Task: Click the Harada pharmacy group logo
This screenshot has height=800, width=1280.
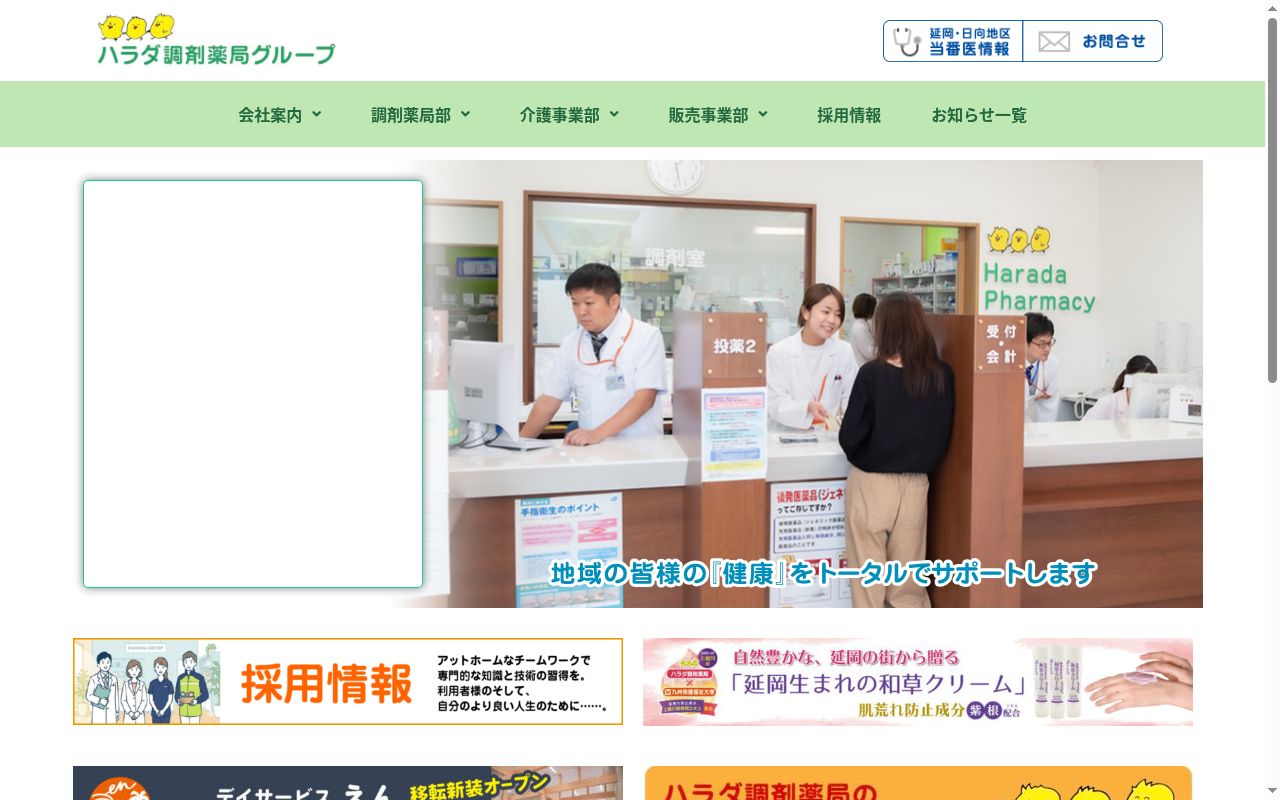Action: [216, 40]
